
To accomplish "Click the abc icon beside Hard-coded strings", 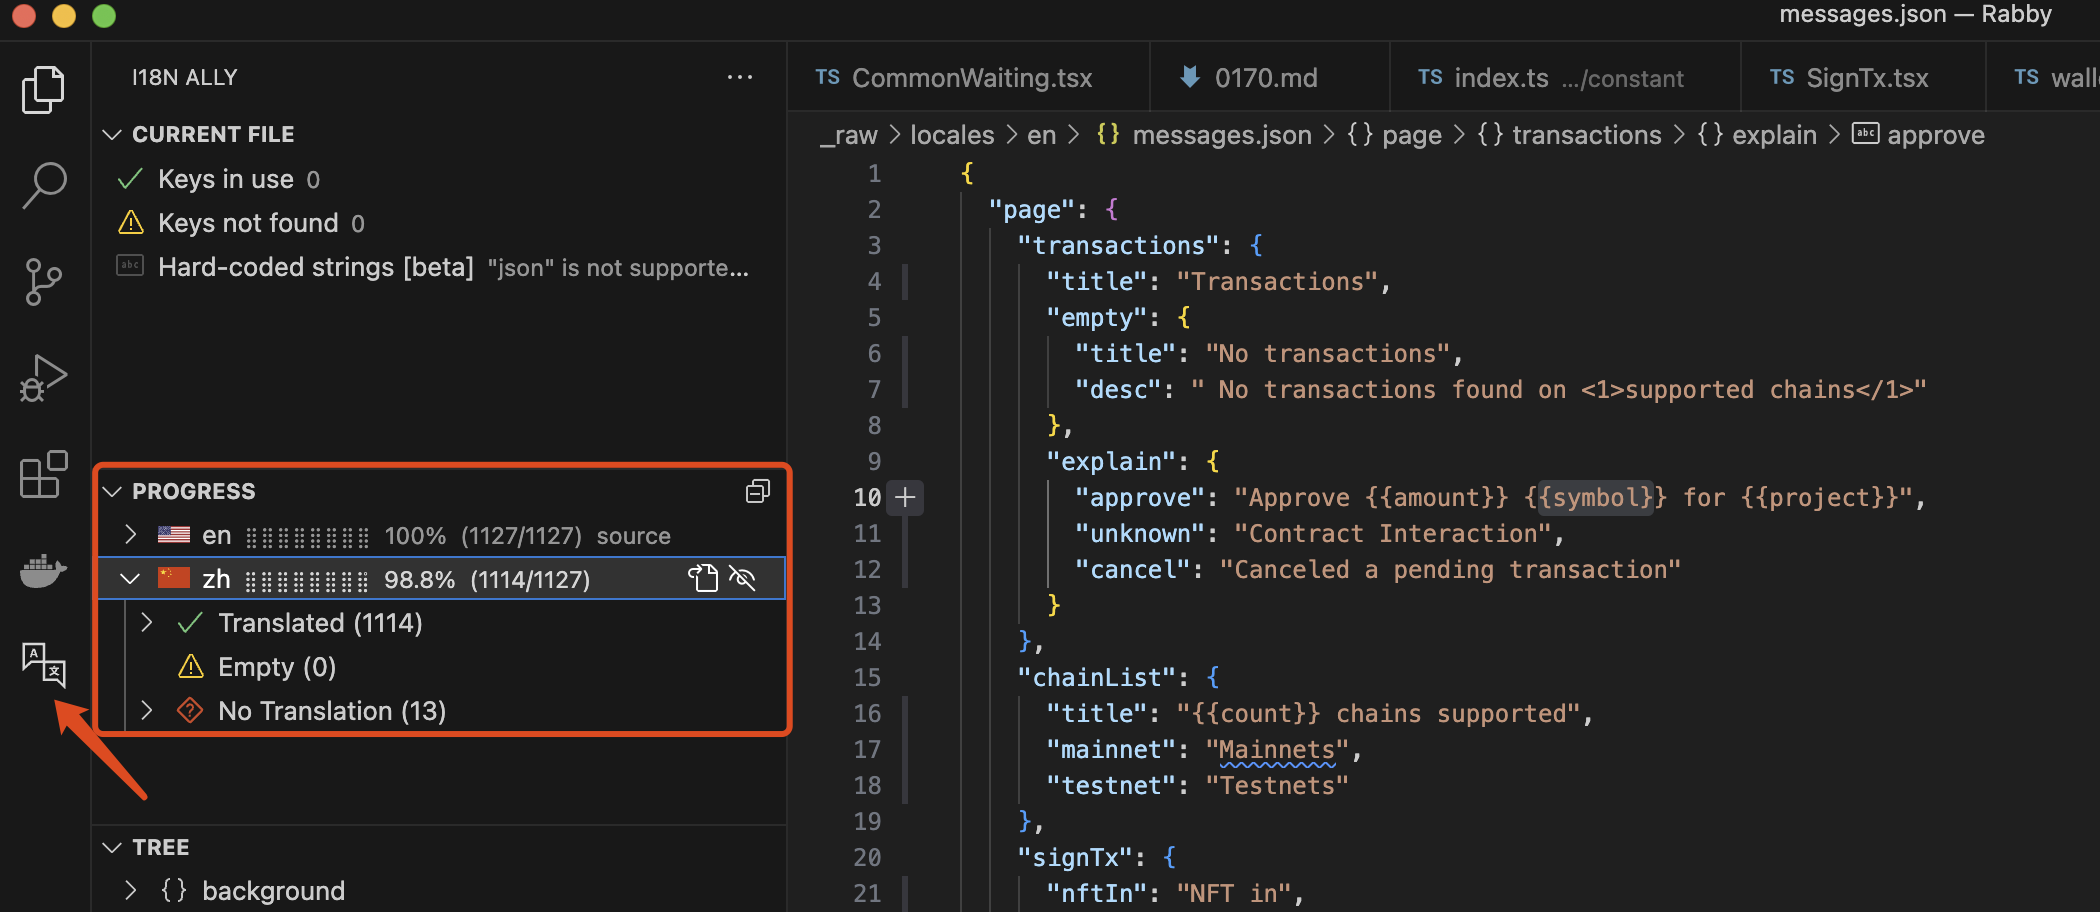I will (x=130, y=265).
